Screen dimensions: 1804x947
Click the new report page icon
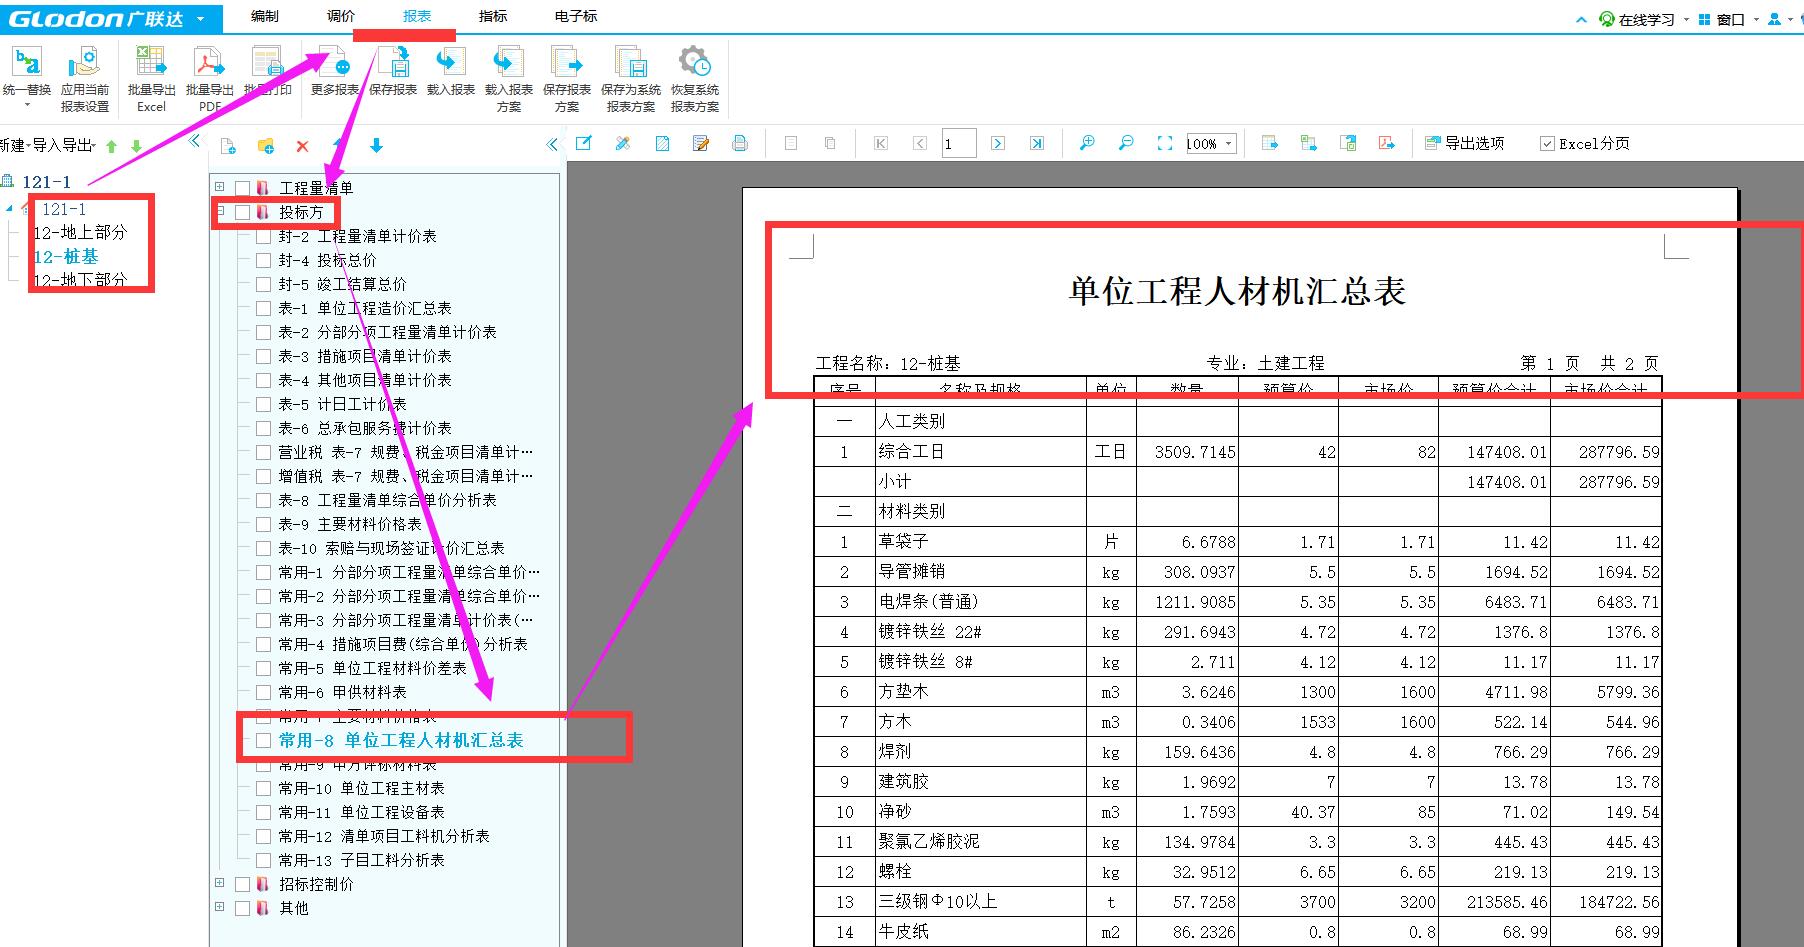228,146
